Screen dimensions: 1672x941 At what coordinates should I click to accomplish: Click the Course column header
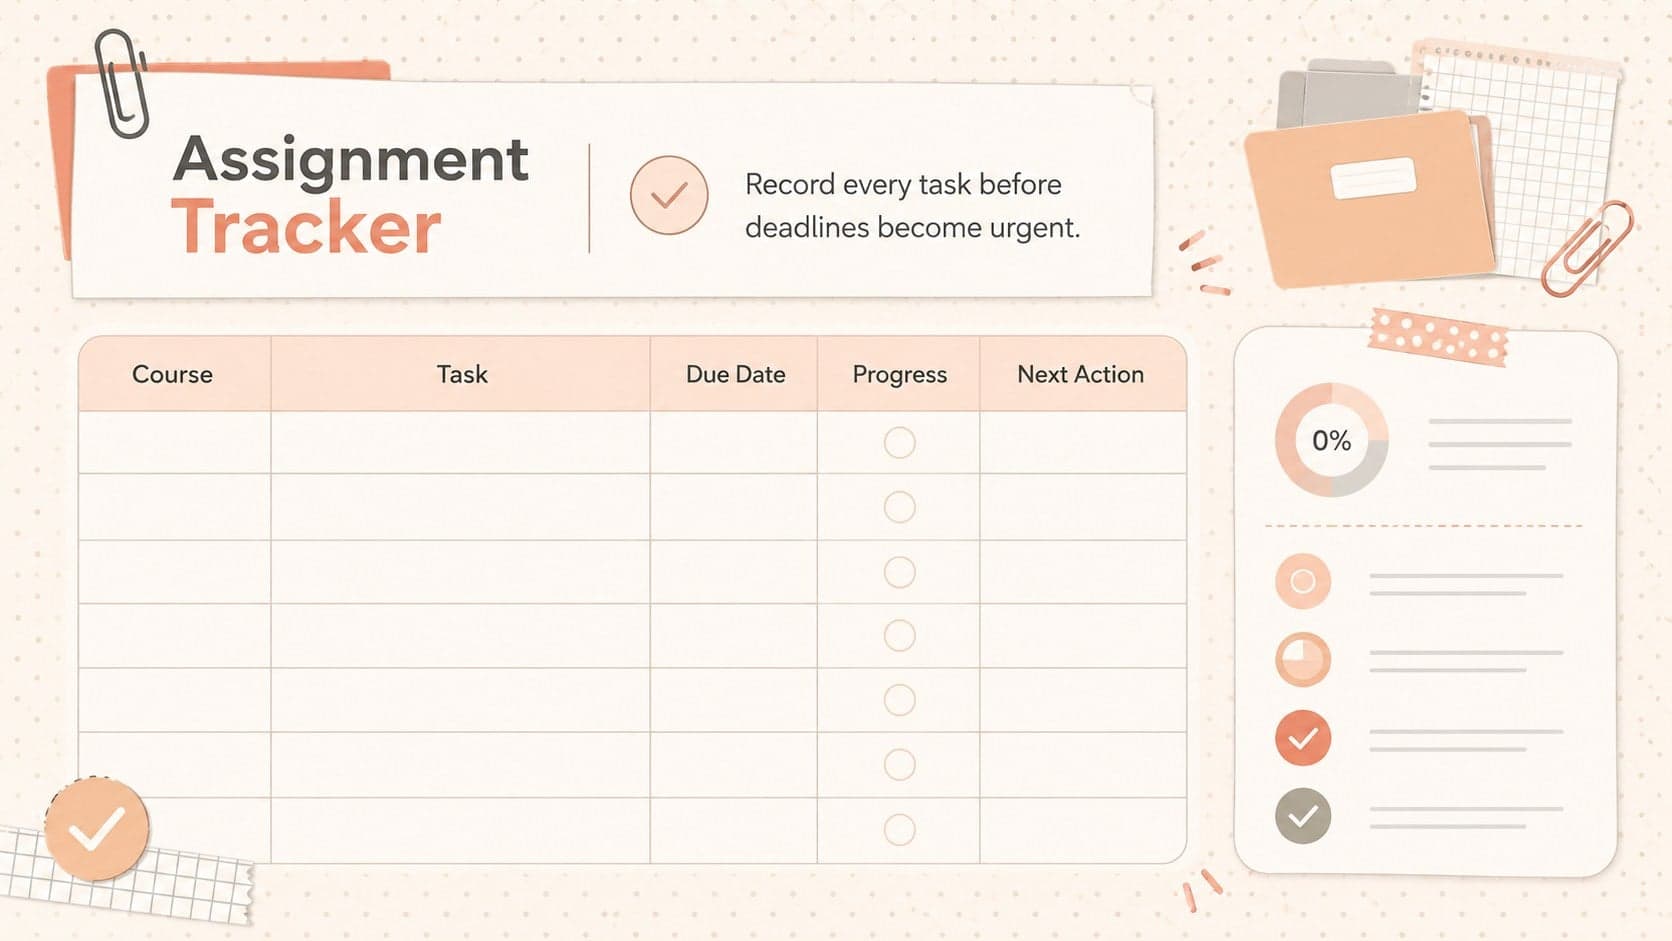(173, 374)
